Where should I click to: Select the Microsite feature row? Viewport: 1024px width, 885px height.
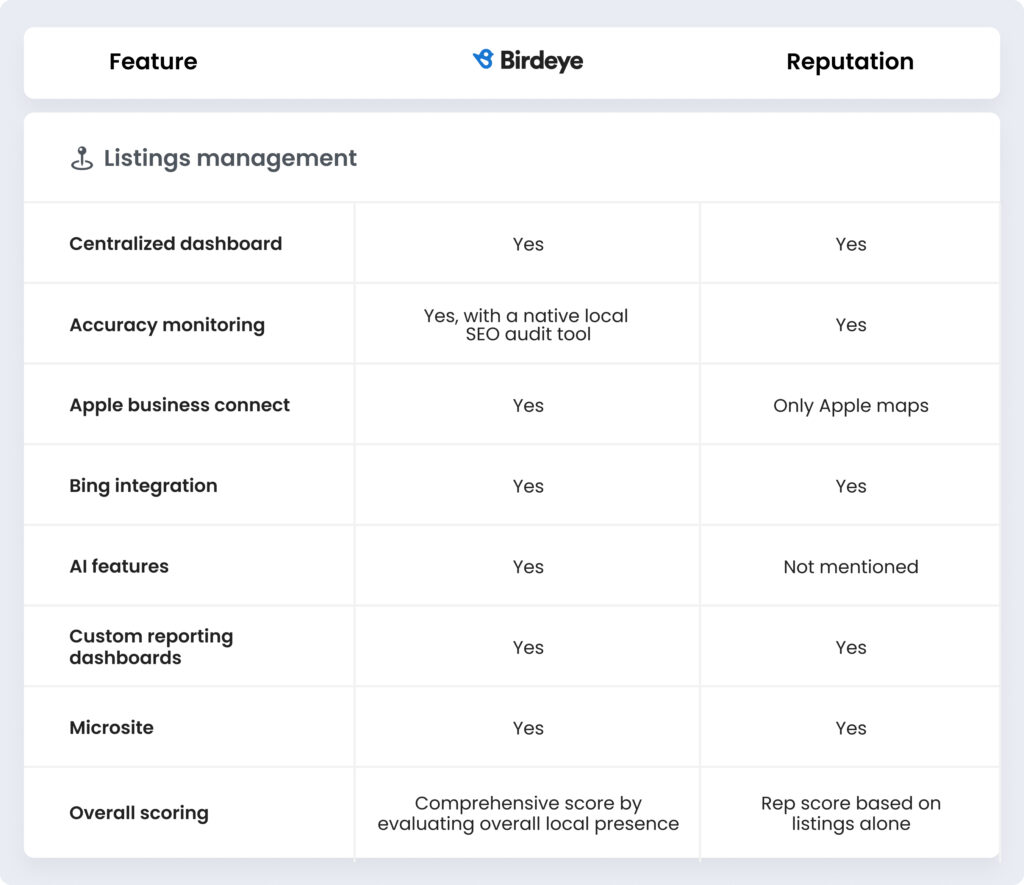click(x=114, y=728)
